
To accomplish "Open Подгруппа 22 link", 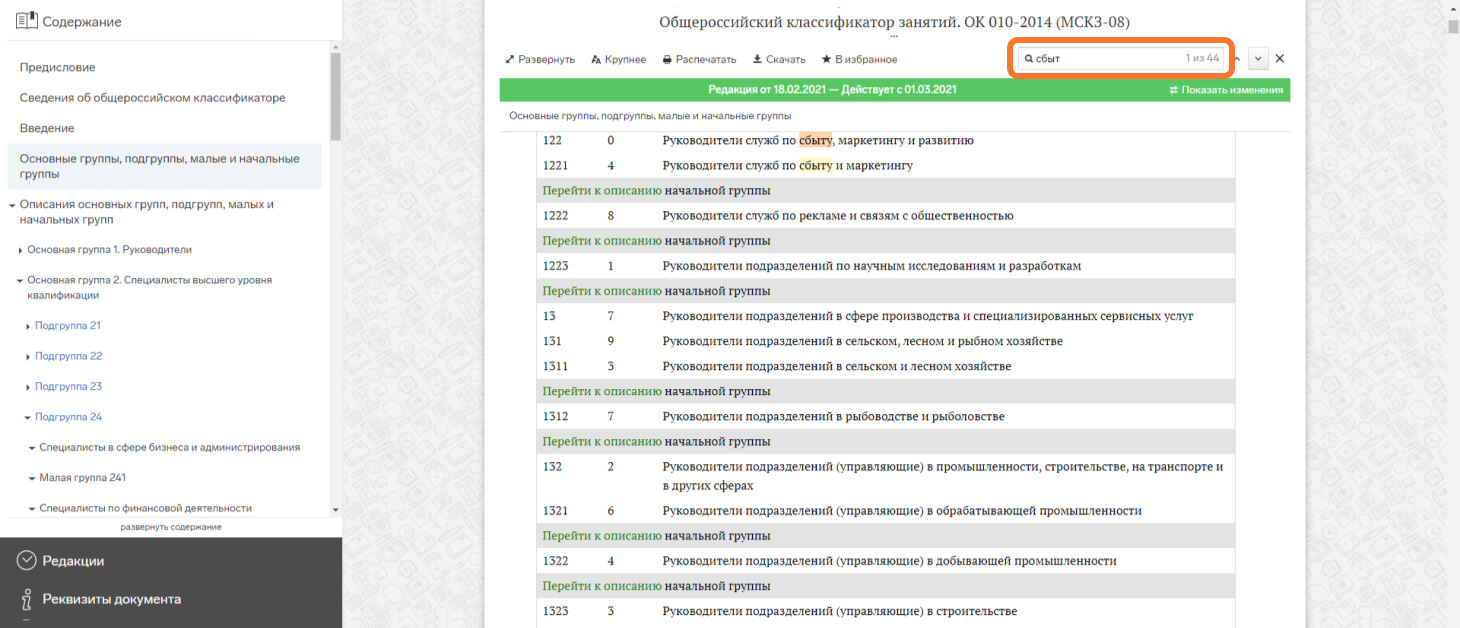I will coord(68,356).
